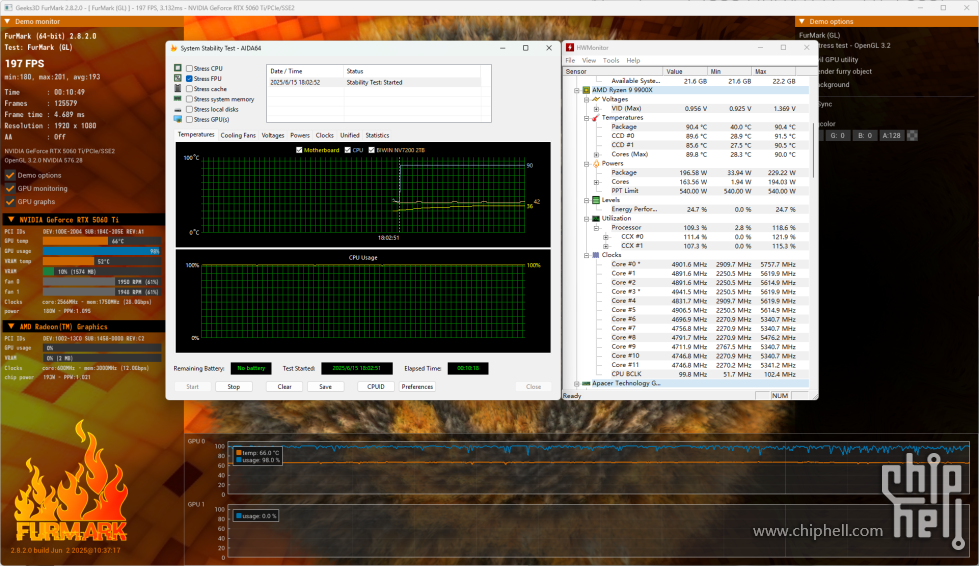Open the Unified tab
Screen dimensions: 979x566
click(350, 135)
